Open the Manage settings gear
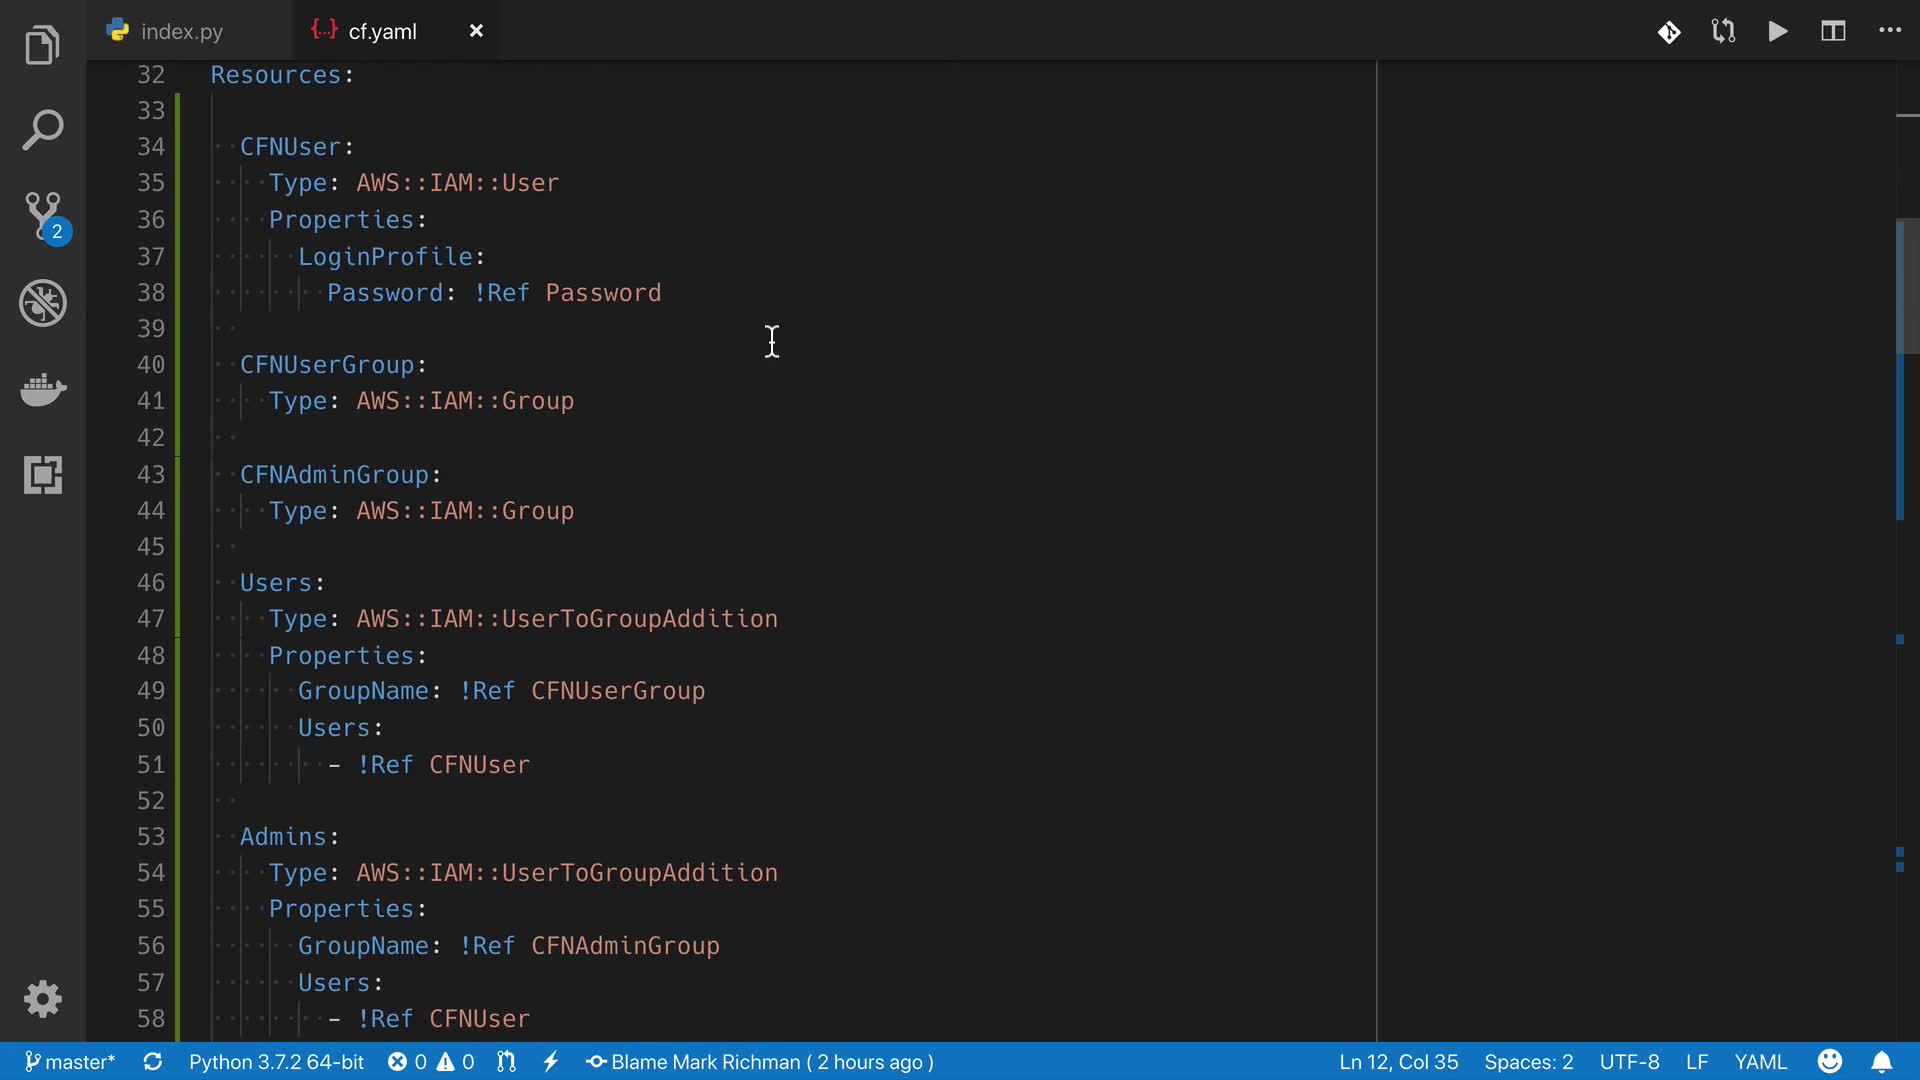The image size is (1920, 1080). pos(43,999)
